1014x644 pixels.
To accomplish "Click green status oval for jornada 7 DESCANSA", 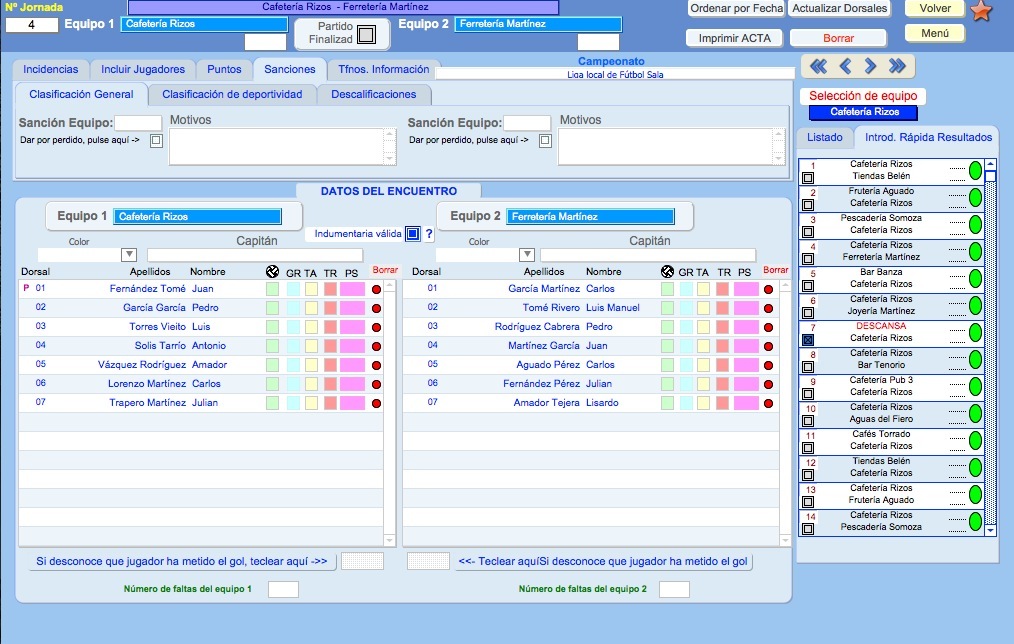I will [x=975, y=332].
